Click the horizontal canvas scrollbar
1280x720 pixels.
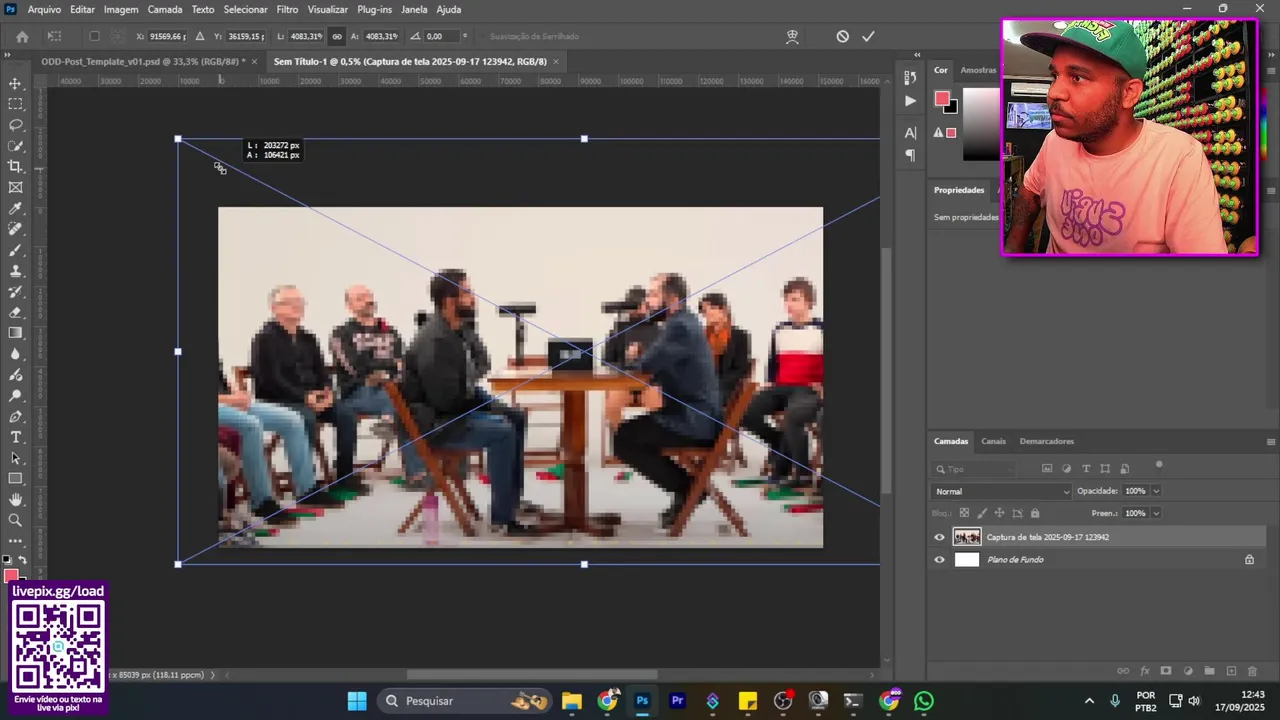532,675
